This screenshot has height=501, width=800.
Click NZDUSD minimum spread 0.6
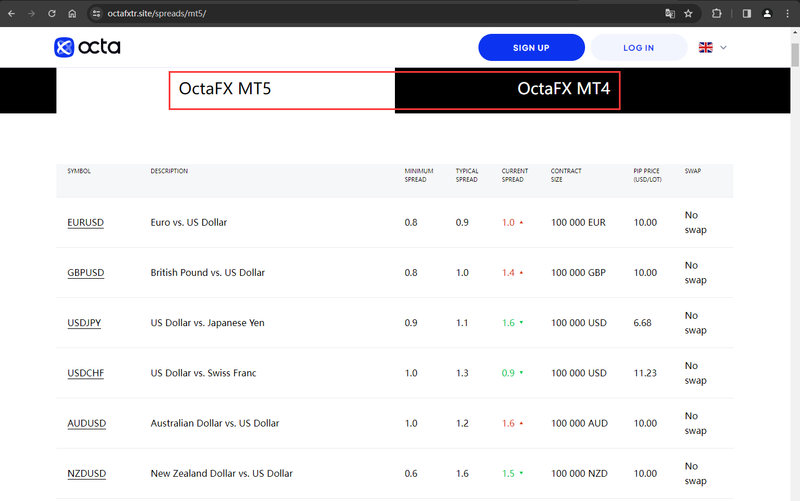(x=411, y=473)
